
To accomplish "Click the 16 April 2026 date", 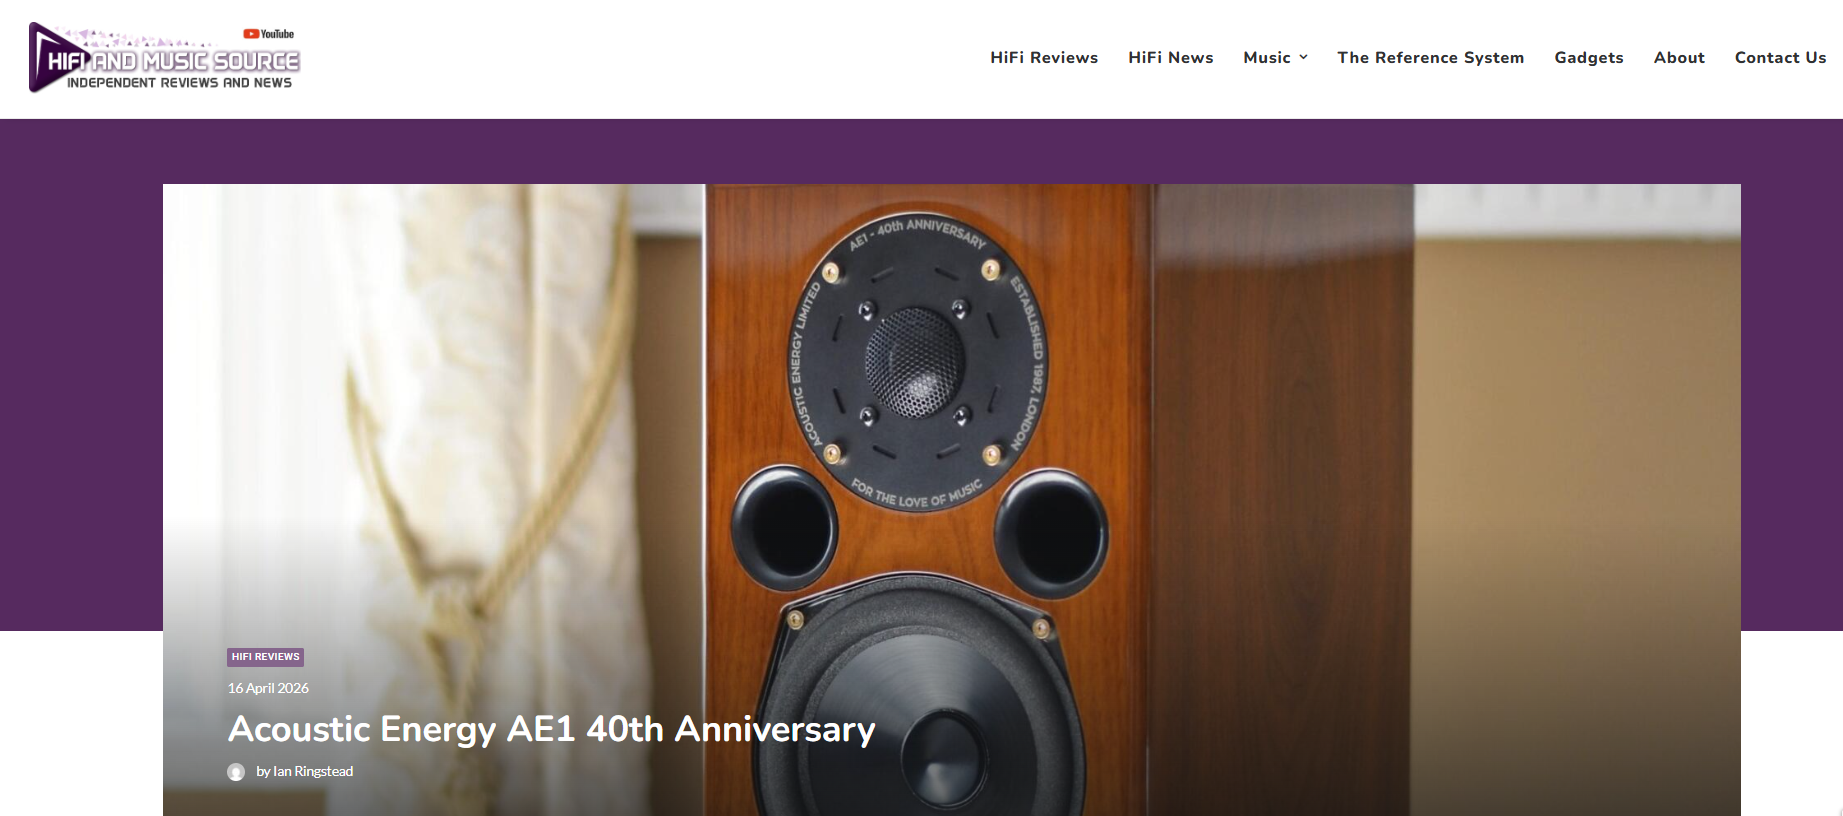I will (268, 688).
